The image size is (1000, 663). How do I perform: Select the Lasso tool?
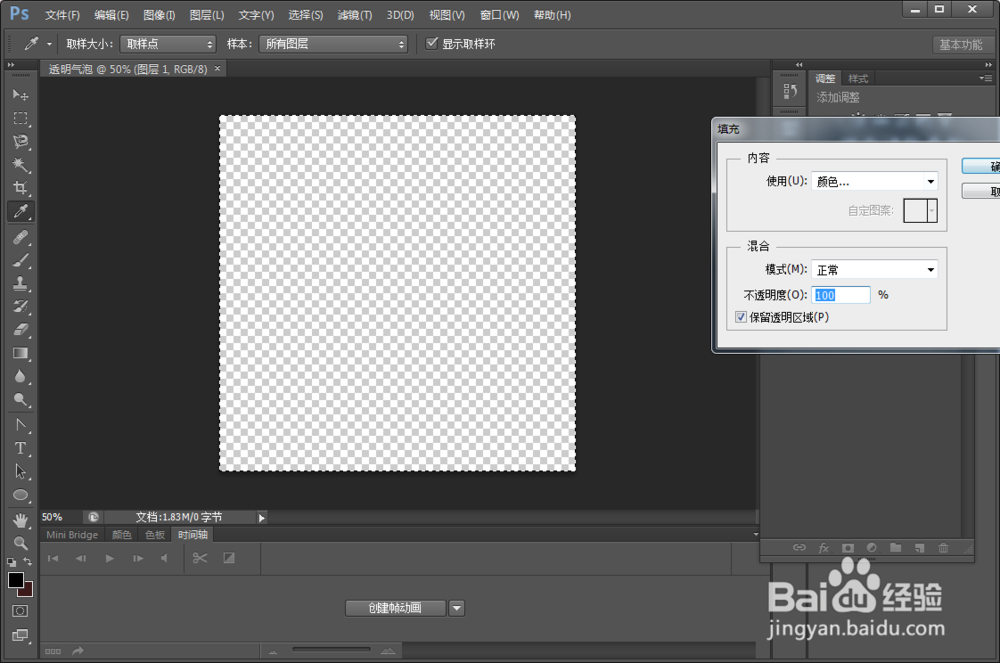click(20, 142)
